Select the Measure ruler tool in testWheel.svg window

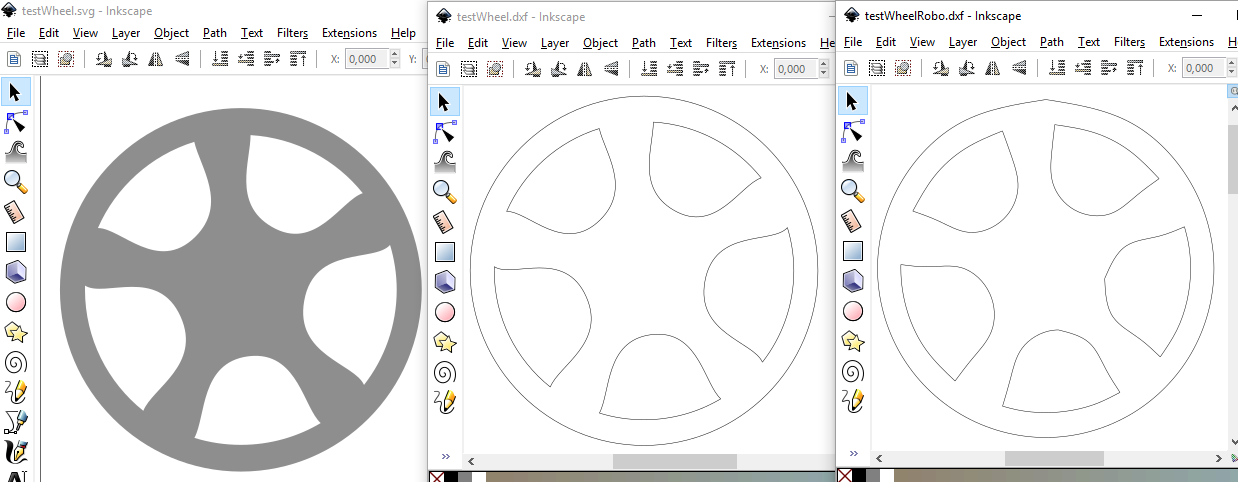click(15, 212)
